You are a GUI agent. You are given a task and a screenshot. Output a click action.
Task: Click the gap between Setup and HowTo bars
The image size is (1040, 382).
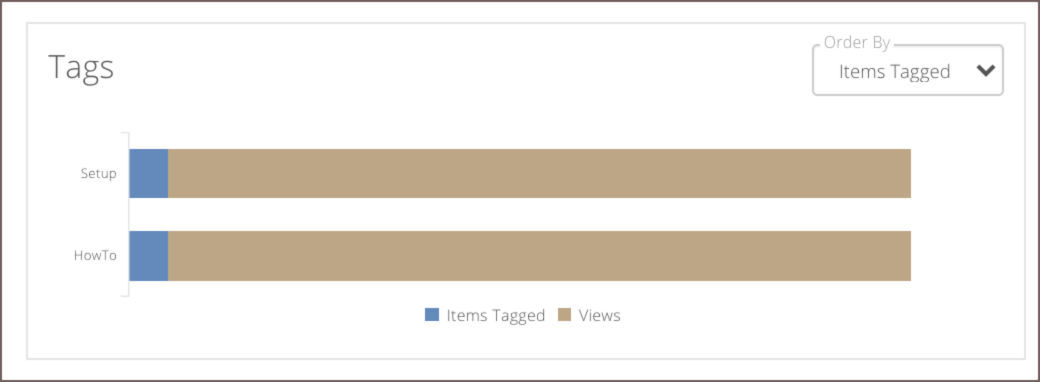click(520, 215)
